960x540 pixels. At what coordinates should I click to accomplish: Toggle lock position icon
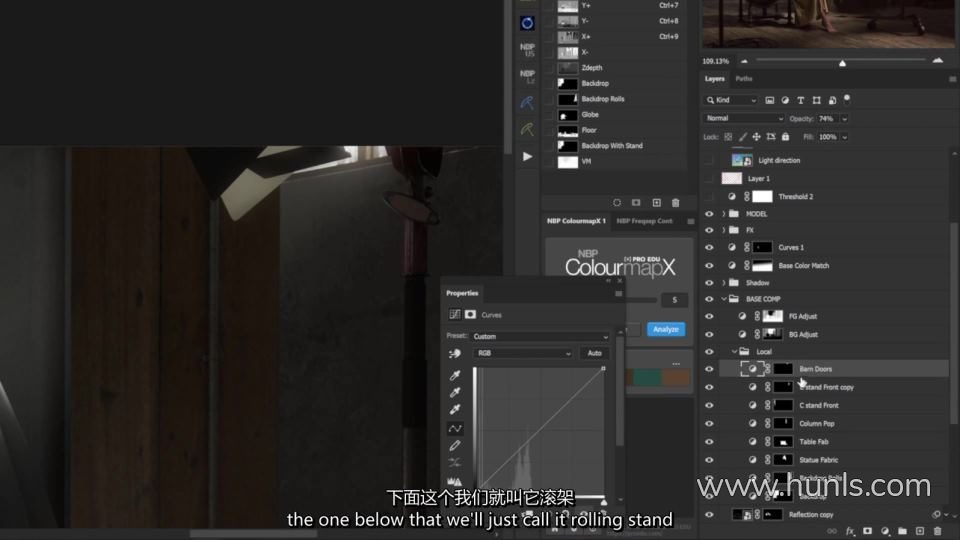click(756, 137)
